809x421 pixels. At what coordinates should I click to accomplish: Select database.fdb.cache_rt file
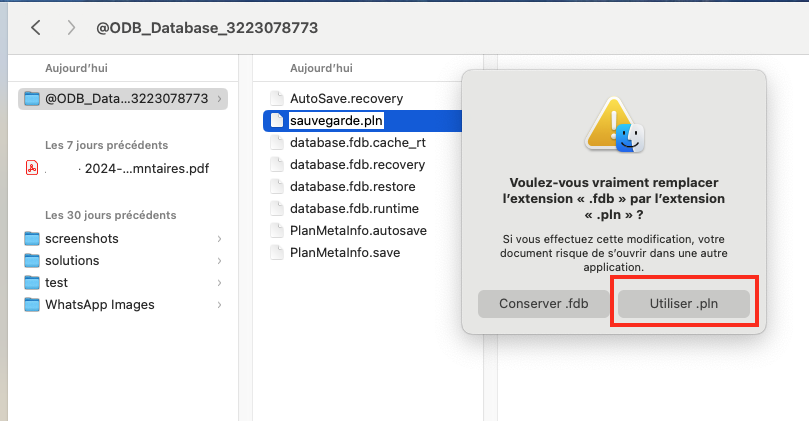tap(358, 143)
